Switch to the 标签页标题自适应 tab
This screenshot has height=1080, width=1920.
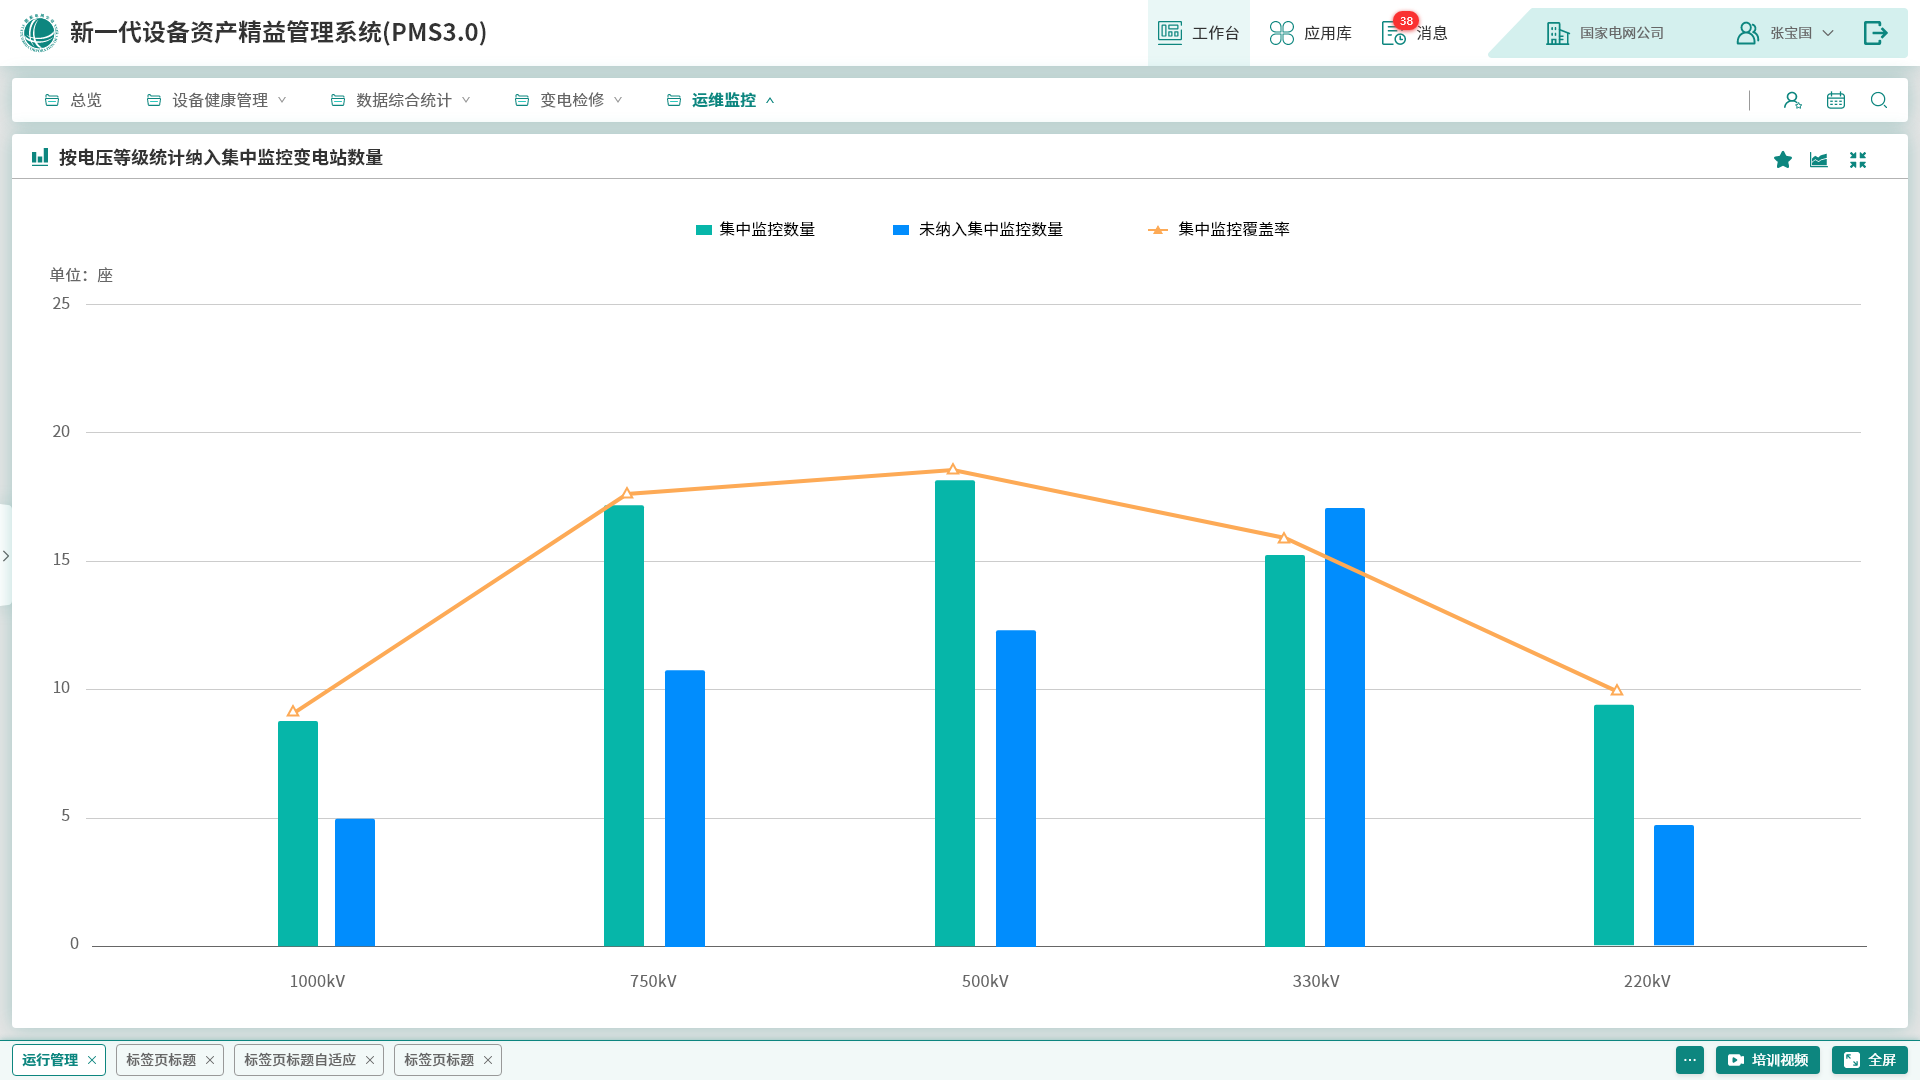(300, 1060)
